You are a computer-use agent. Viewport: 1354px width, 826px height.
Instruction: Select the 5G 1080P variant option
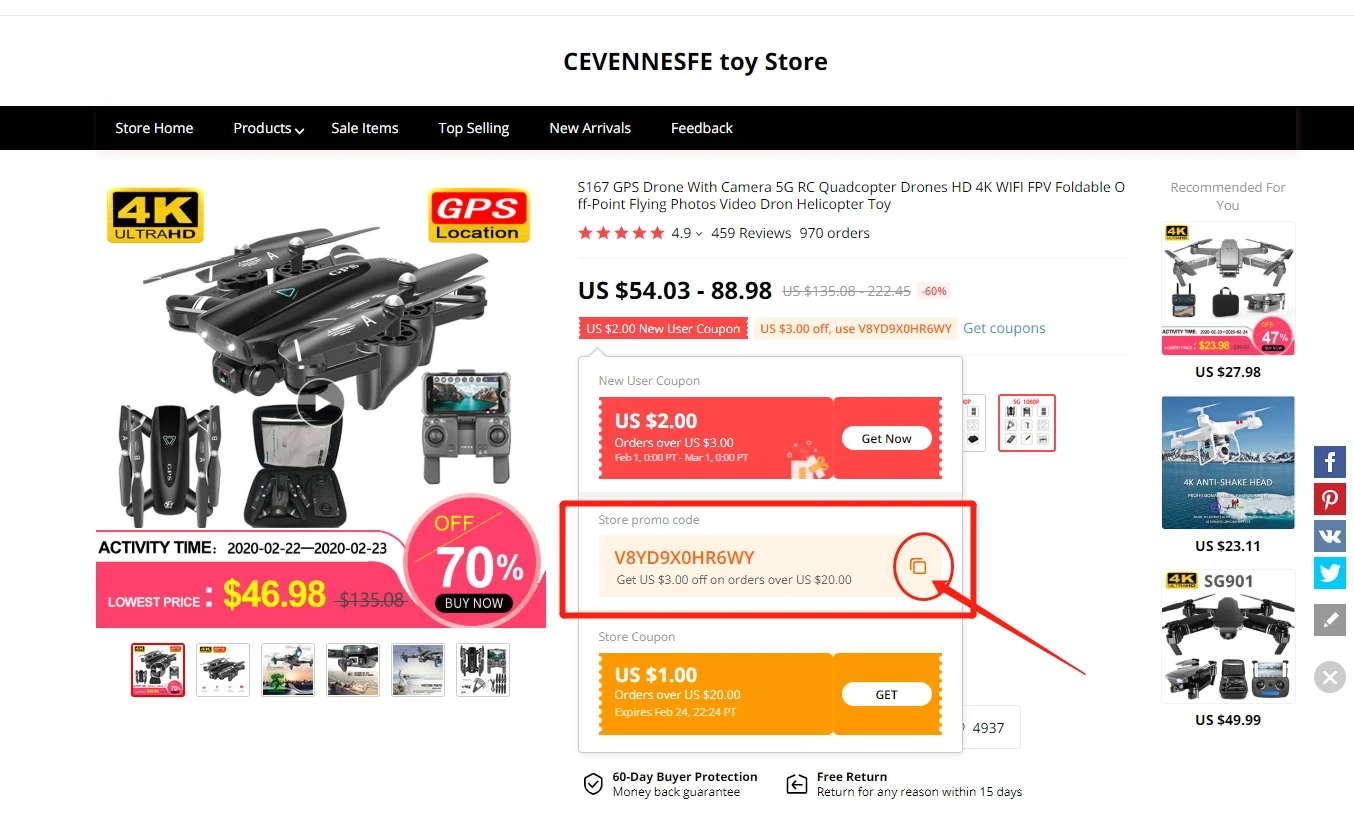pos(1027,423)
